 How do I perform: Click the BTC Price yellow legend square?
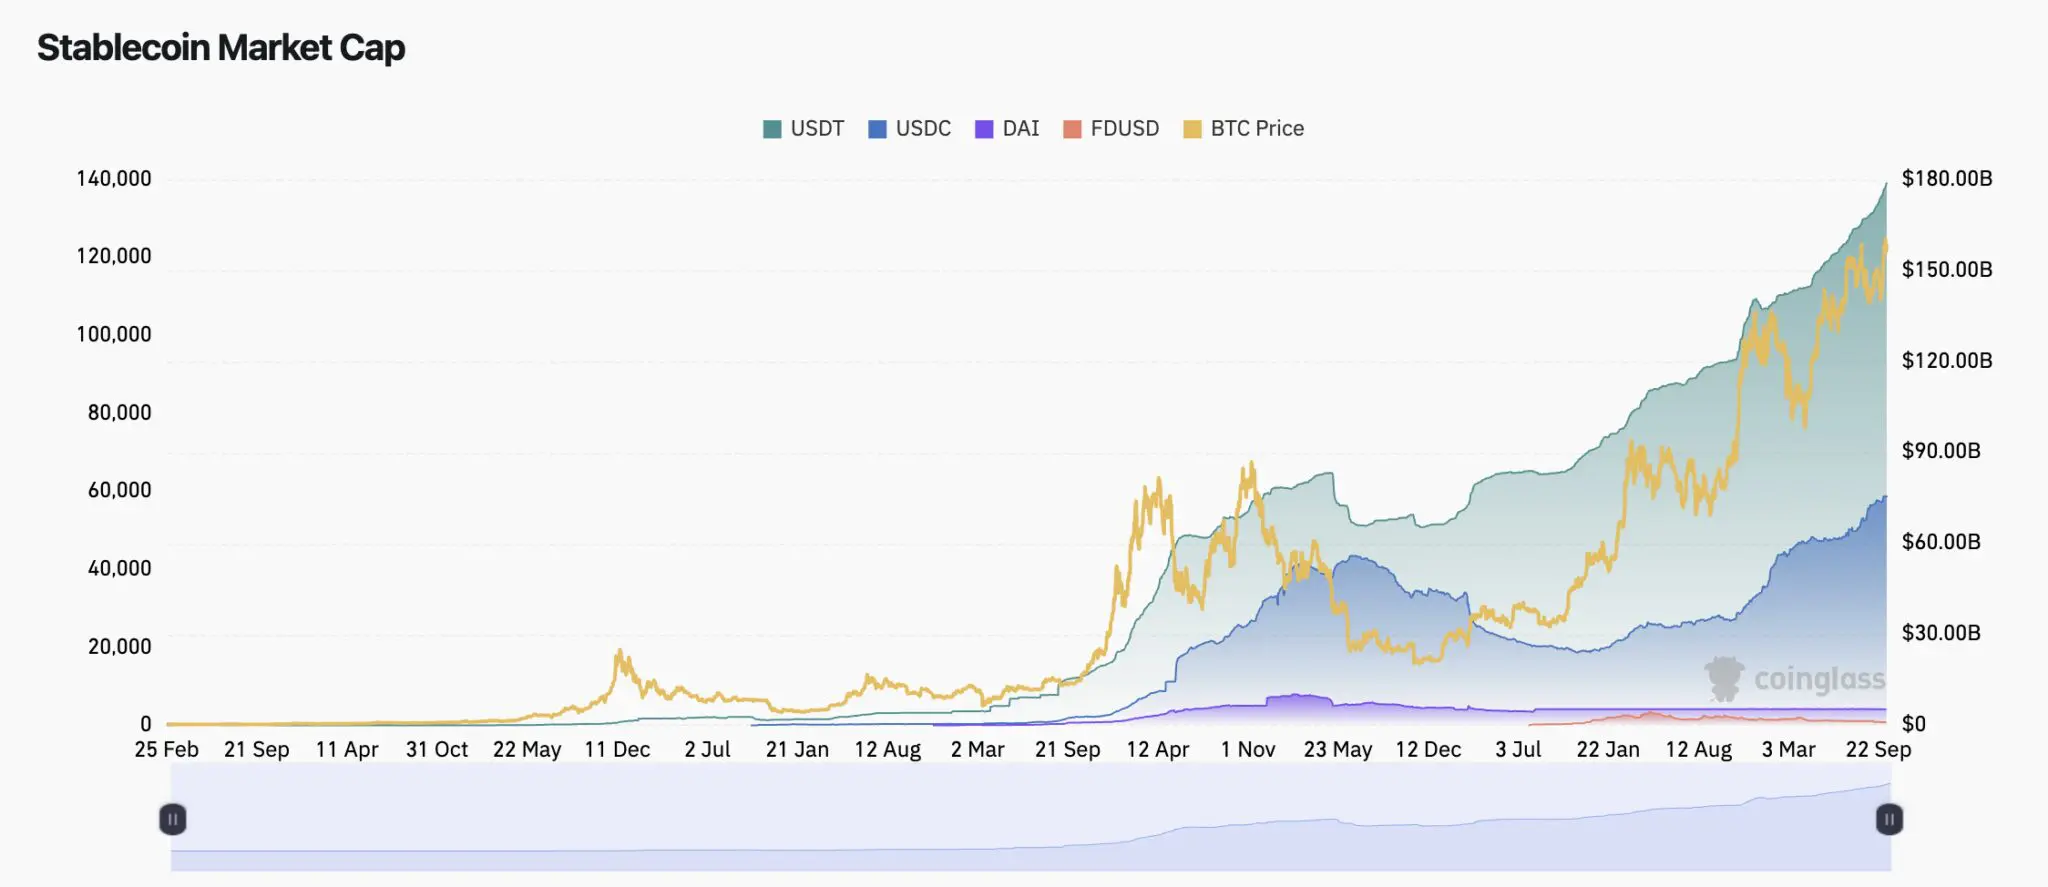(1192, 129)
